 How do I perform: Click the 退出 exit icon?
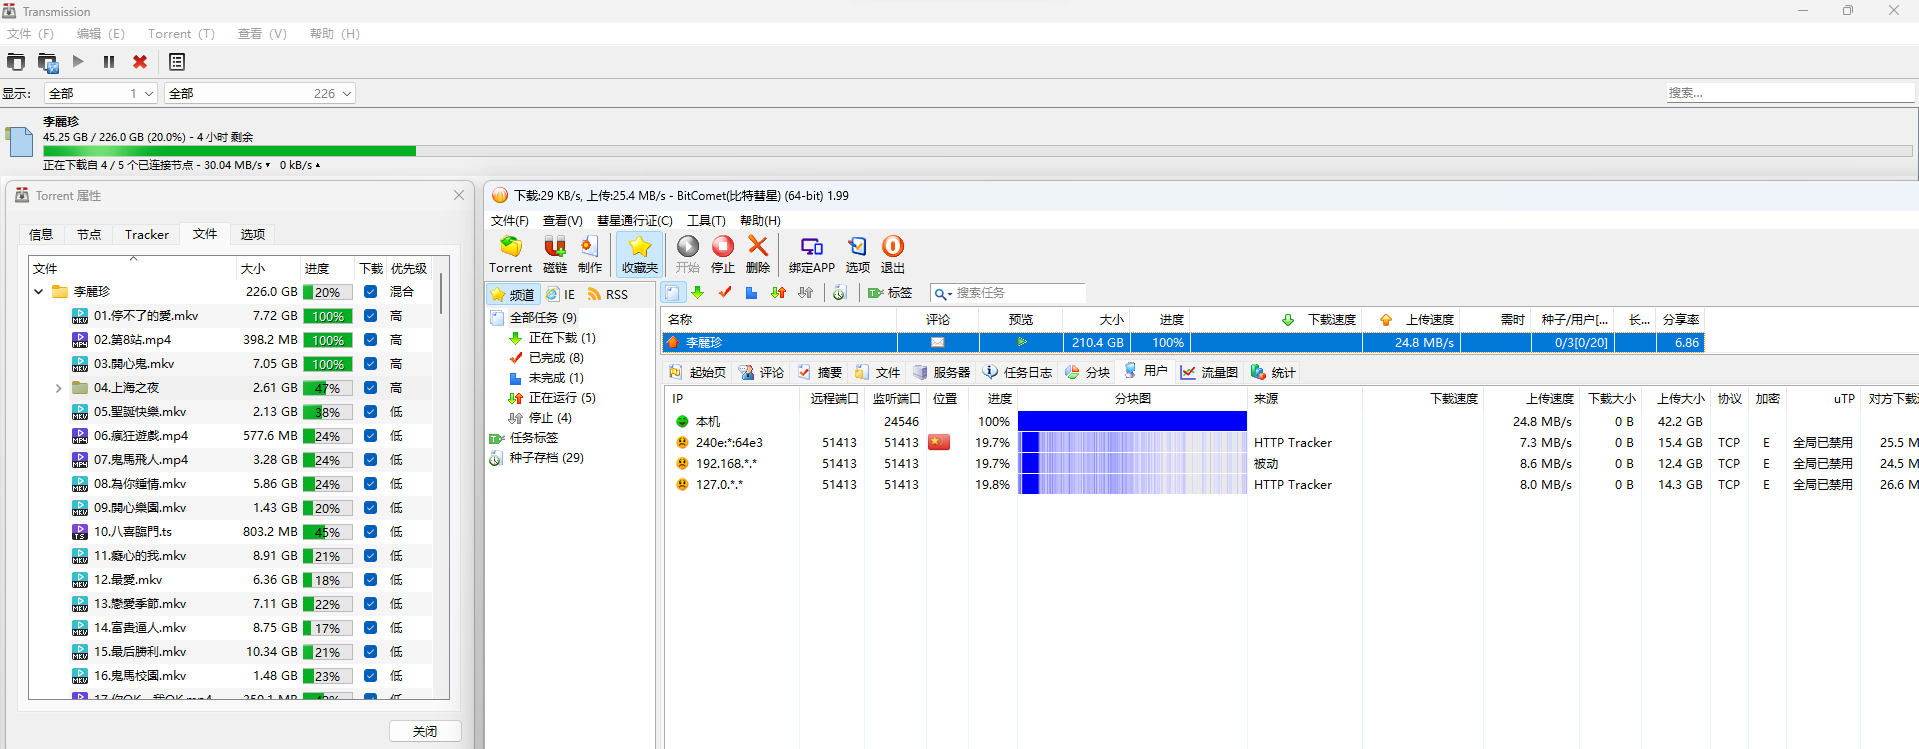(893, 254)
